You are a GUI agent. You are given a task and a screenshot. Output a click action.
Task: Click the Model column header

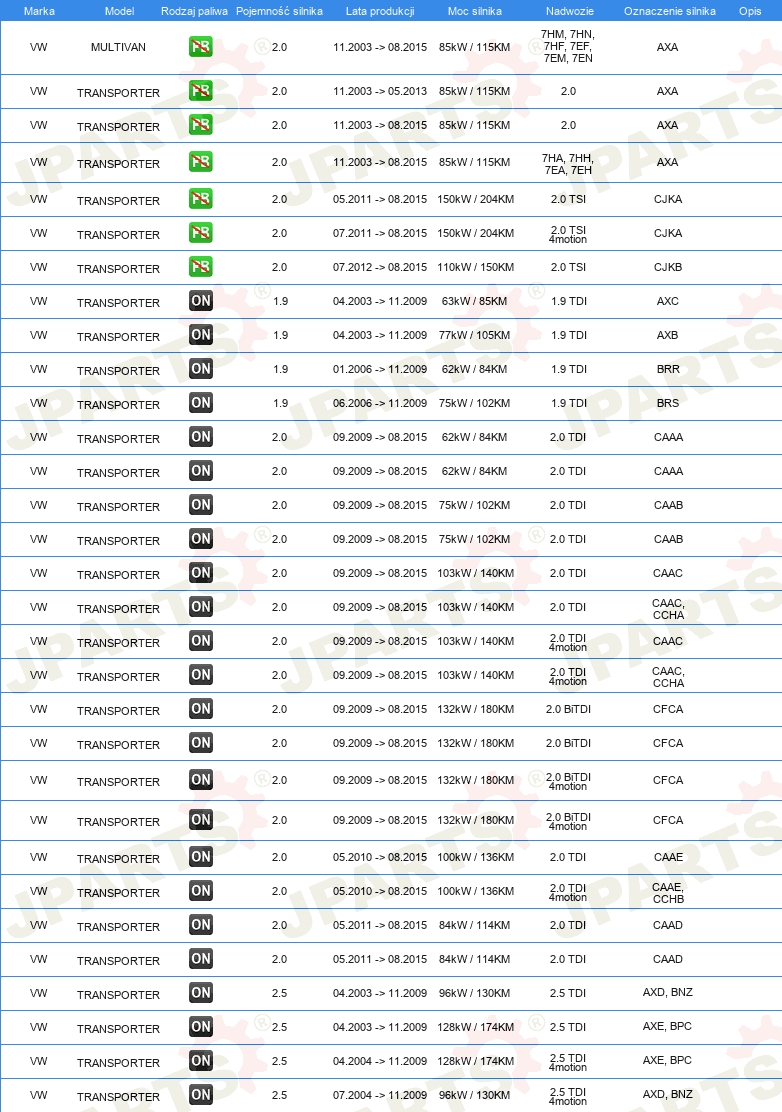tap(119, 11)
